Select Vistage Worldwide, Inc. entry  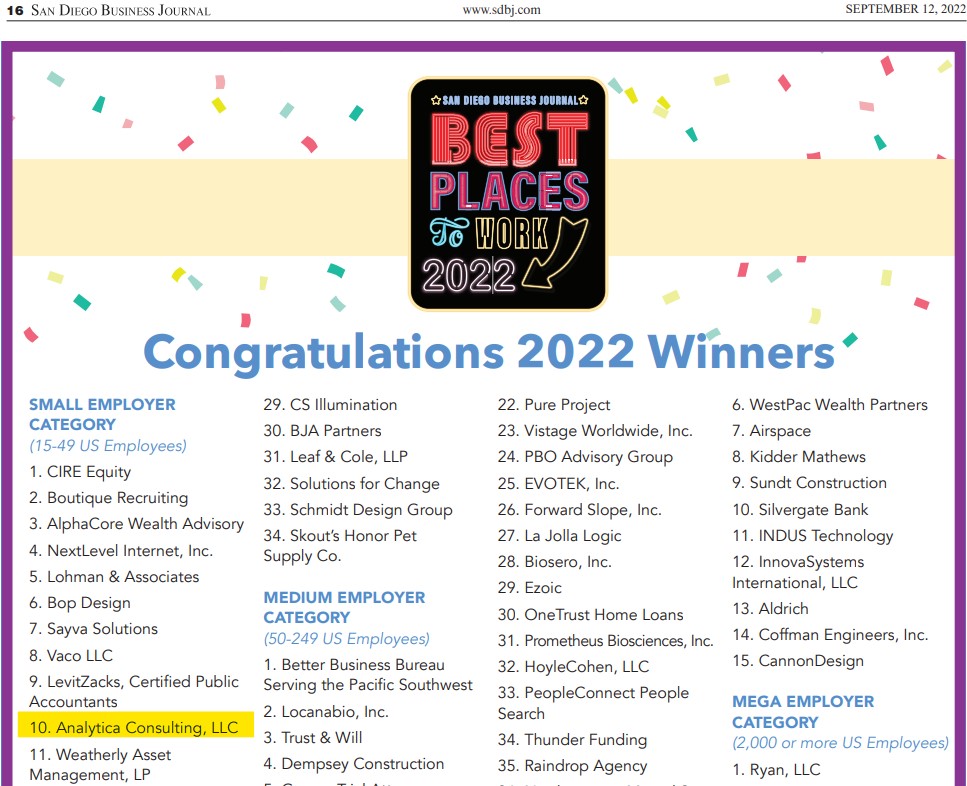(595, 431)
